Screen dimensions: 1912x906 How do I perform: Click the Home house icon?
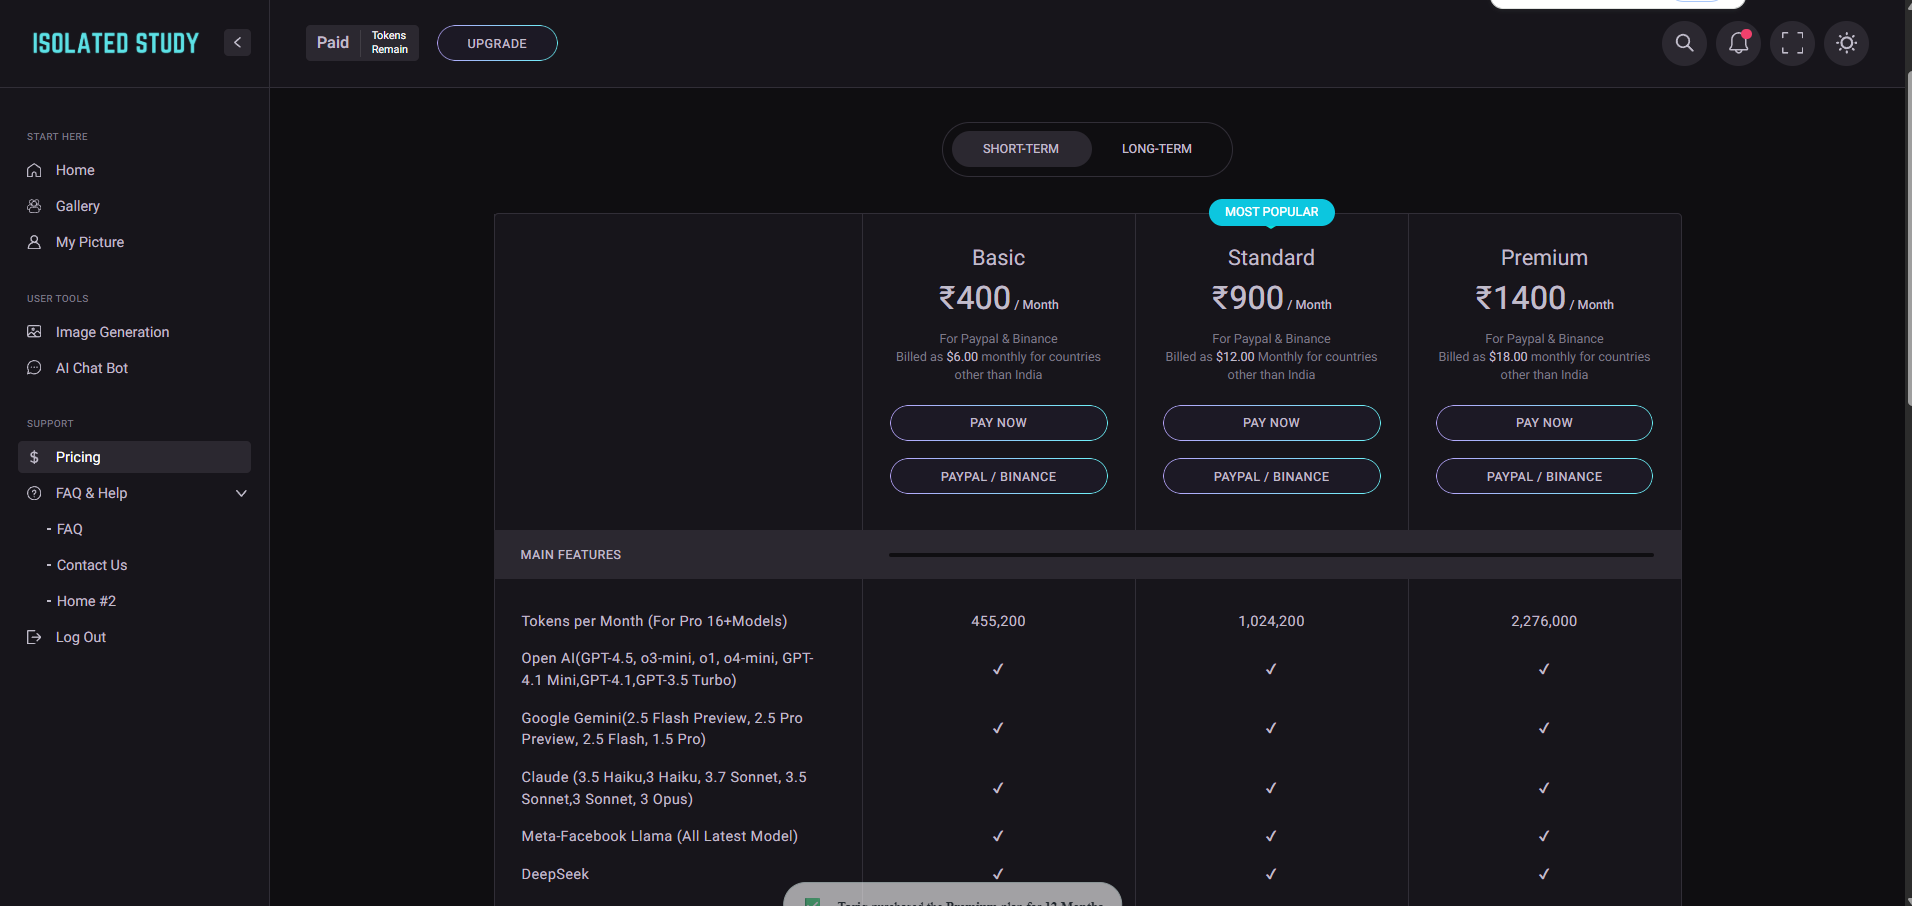(34, 170)
